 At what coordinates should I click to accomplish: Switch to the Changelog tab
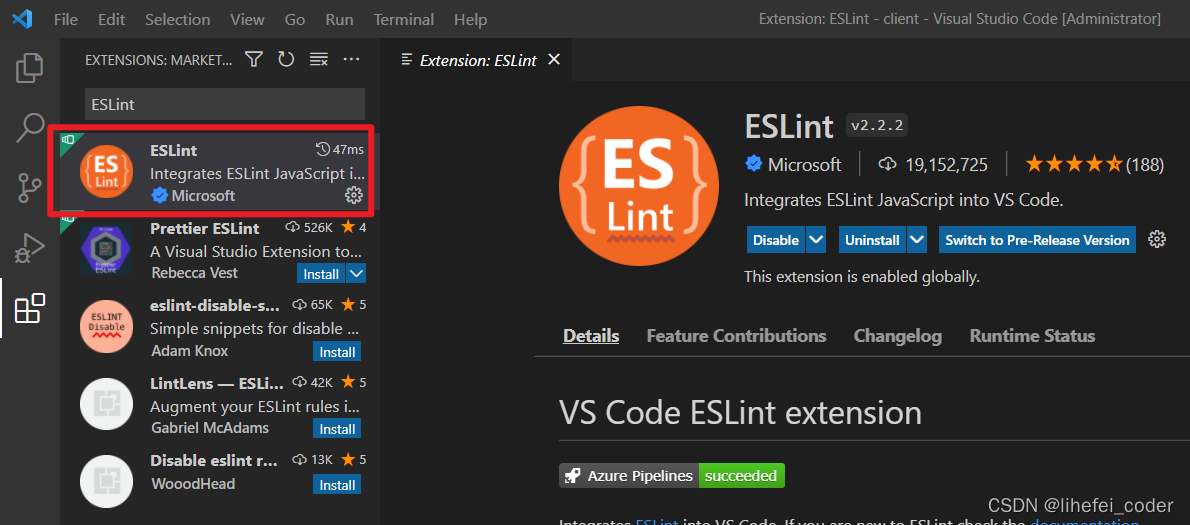(x=898, y=335)
